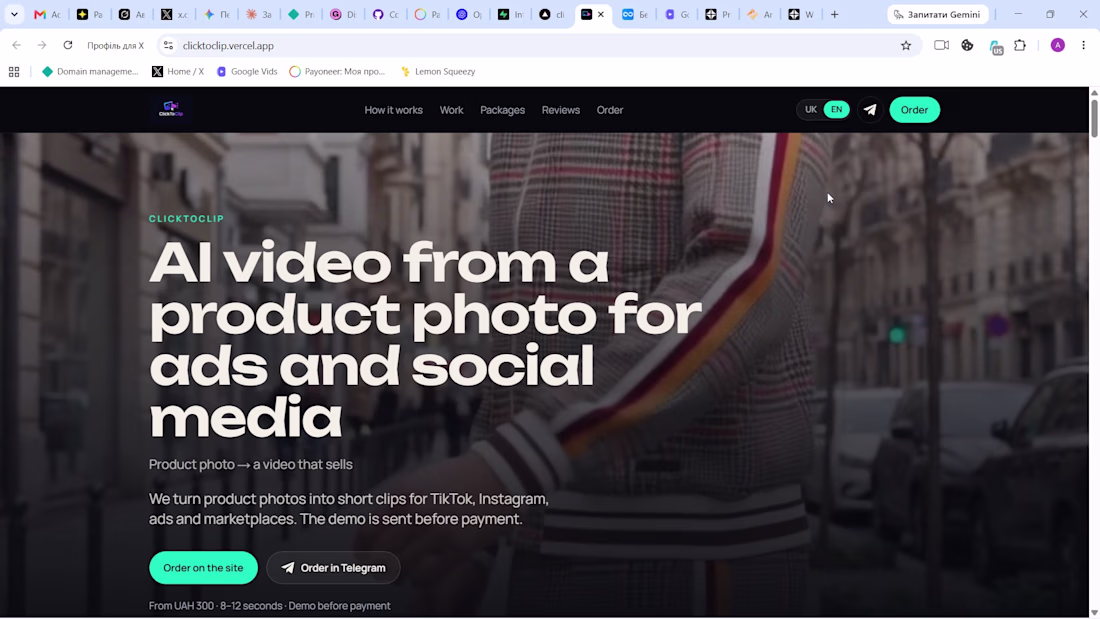Reload the current page

pos(68,46)
